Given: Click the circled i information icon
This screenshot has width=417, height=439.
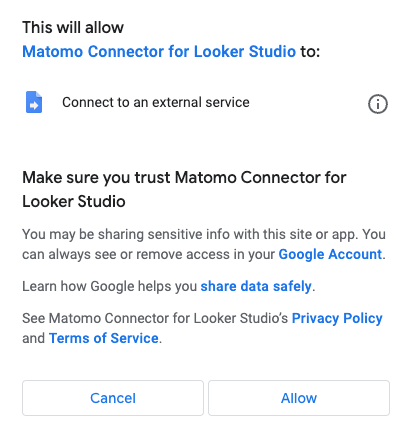Looking at the screenshot, I should (x=378, y=104).
